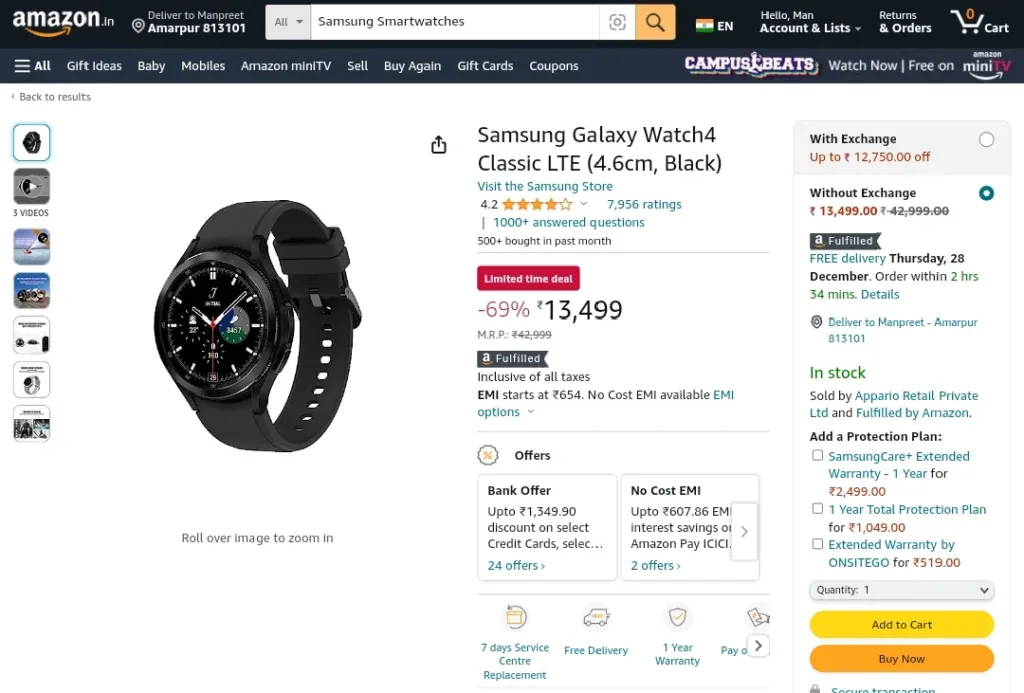Open the hamburger All menu
This screenshot has height=693, width=1024.
(x=33, y=66)
